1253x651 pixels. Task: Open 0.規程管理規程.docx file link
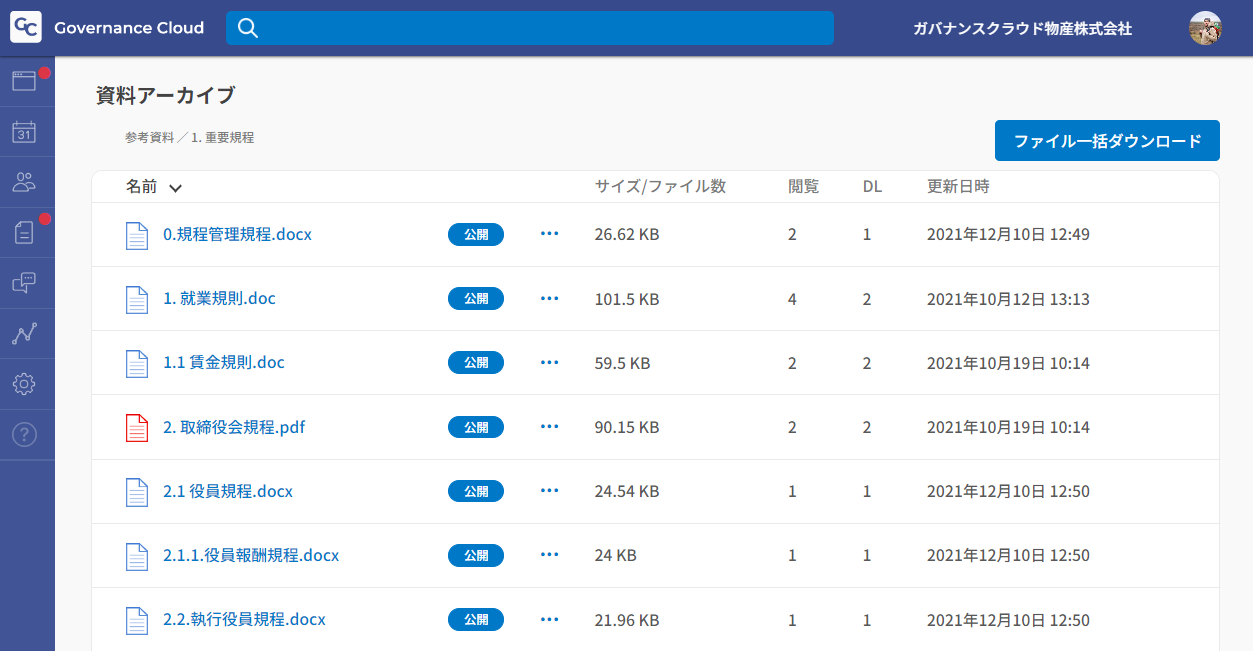pyautogui.click(x=237, y=234)
